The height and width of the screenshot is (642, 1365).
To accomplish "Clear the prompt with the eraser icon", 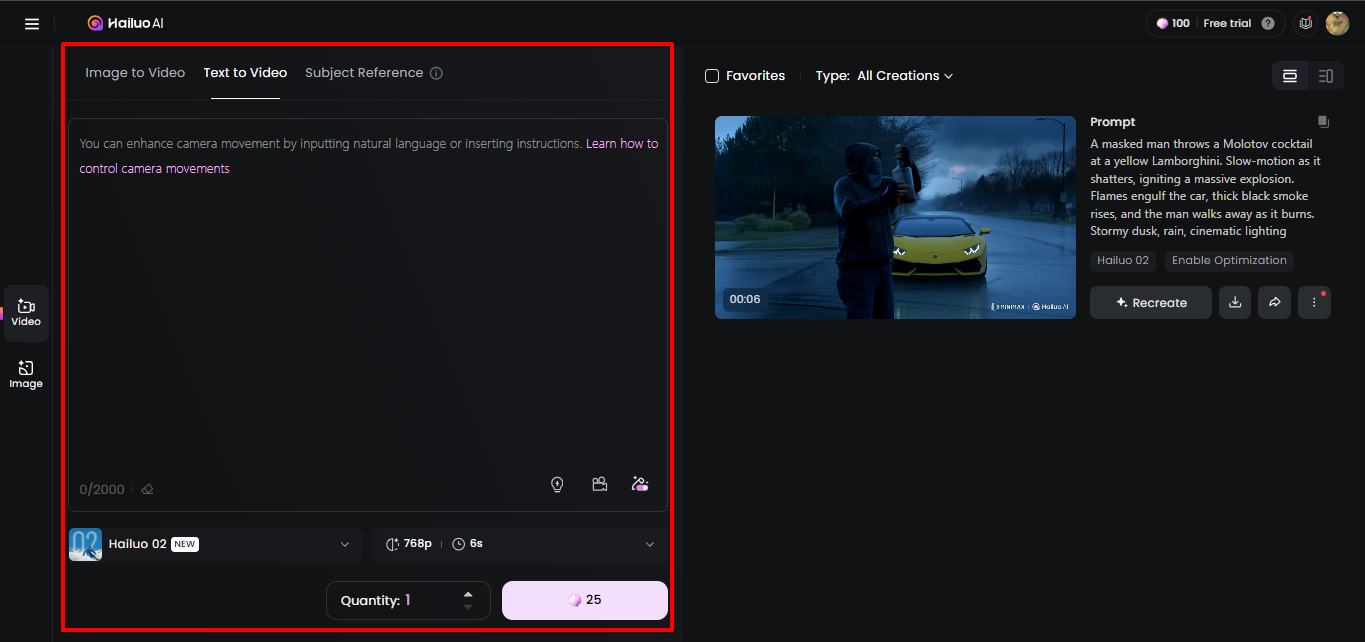I will point(147,489).
